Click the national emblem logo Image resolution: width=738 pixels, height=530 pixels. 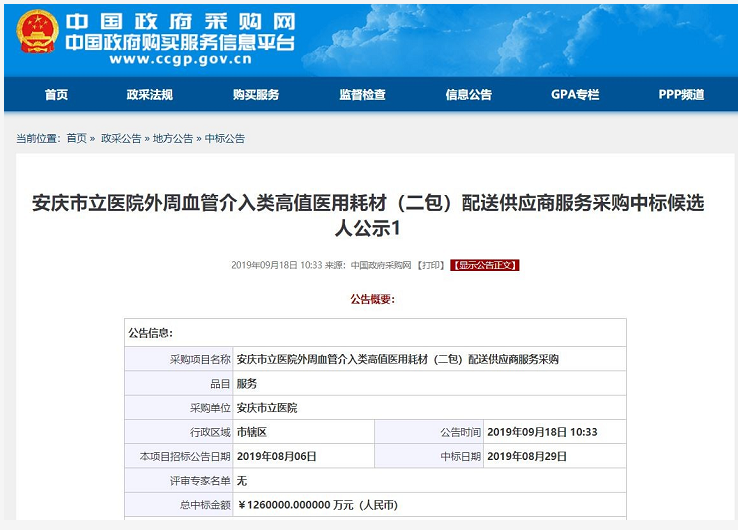37,33
